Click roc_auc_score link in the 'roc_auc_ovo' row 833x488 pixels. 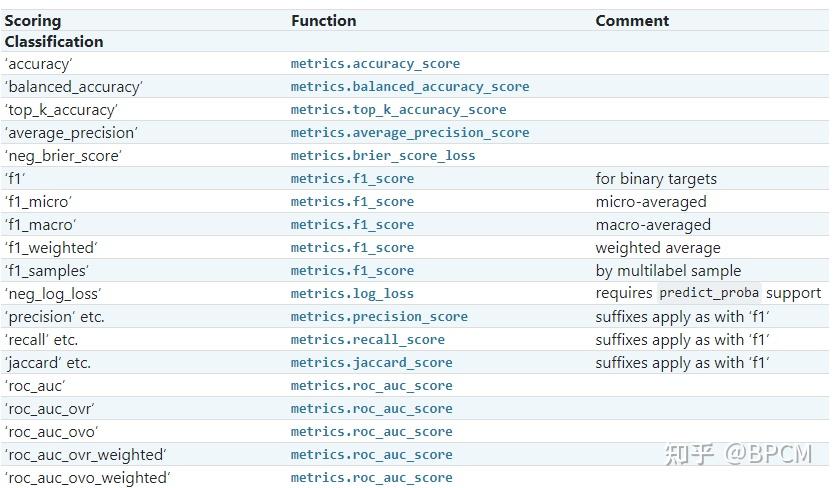click(x=371, y=432)
